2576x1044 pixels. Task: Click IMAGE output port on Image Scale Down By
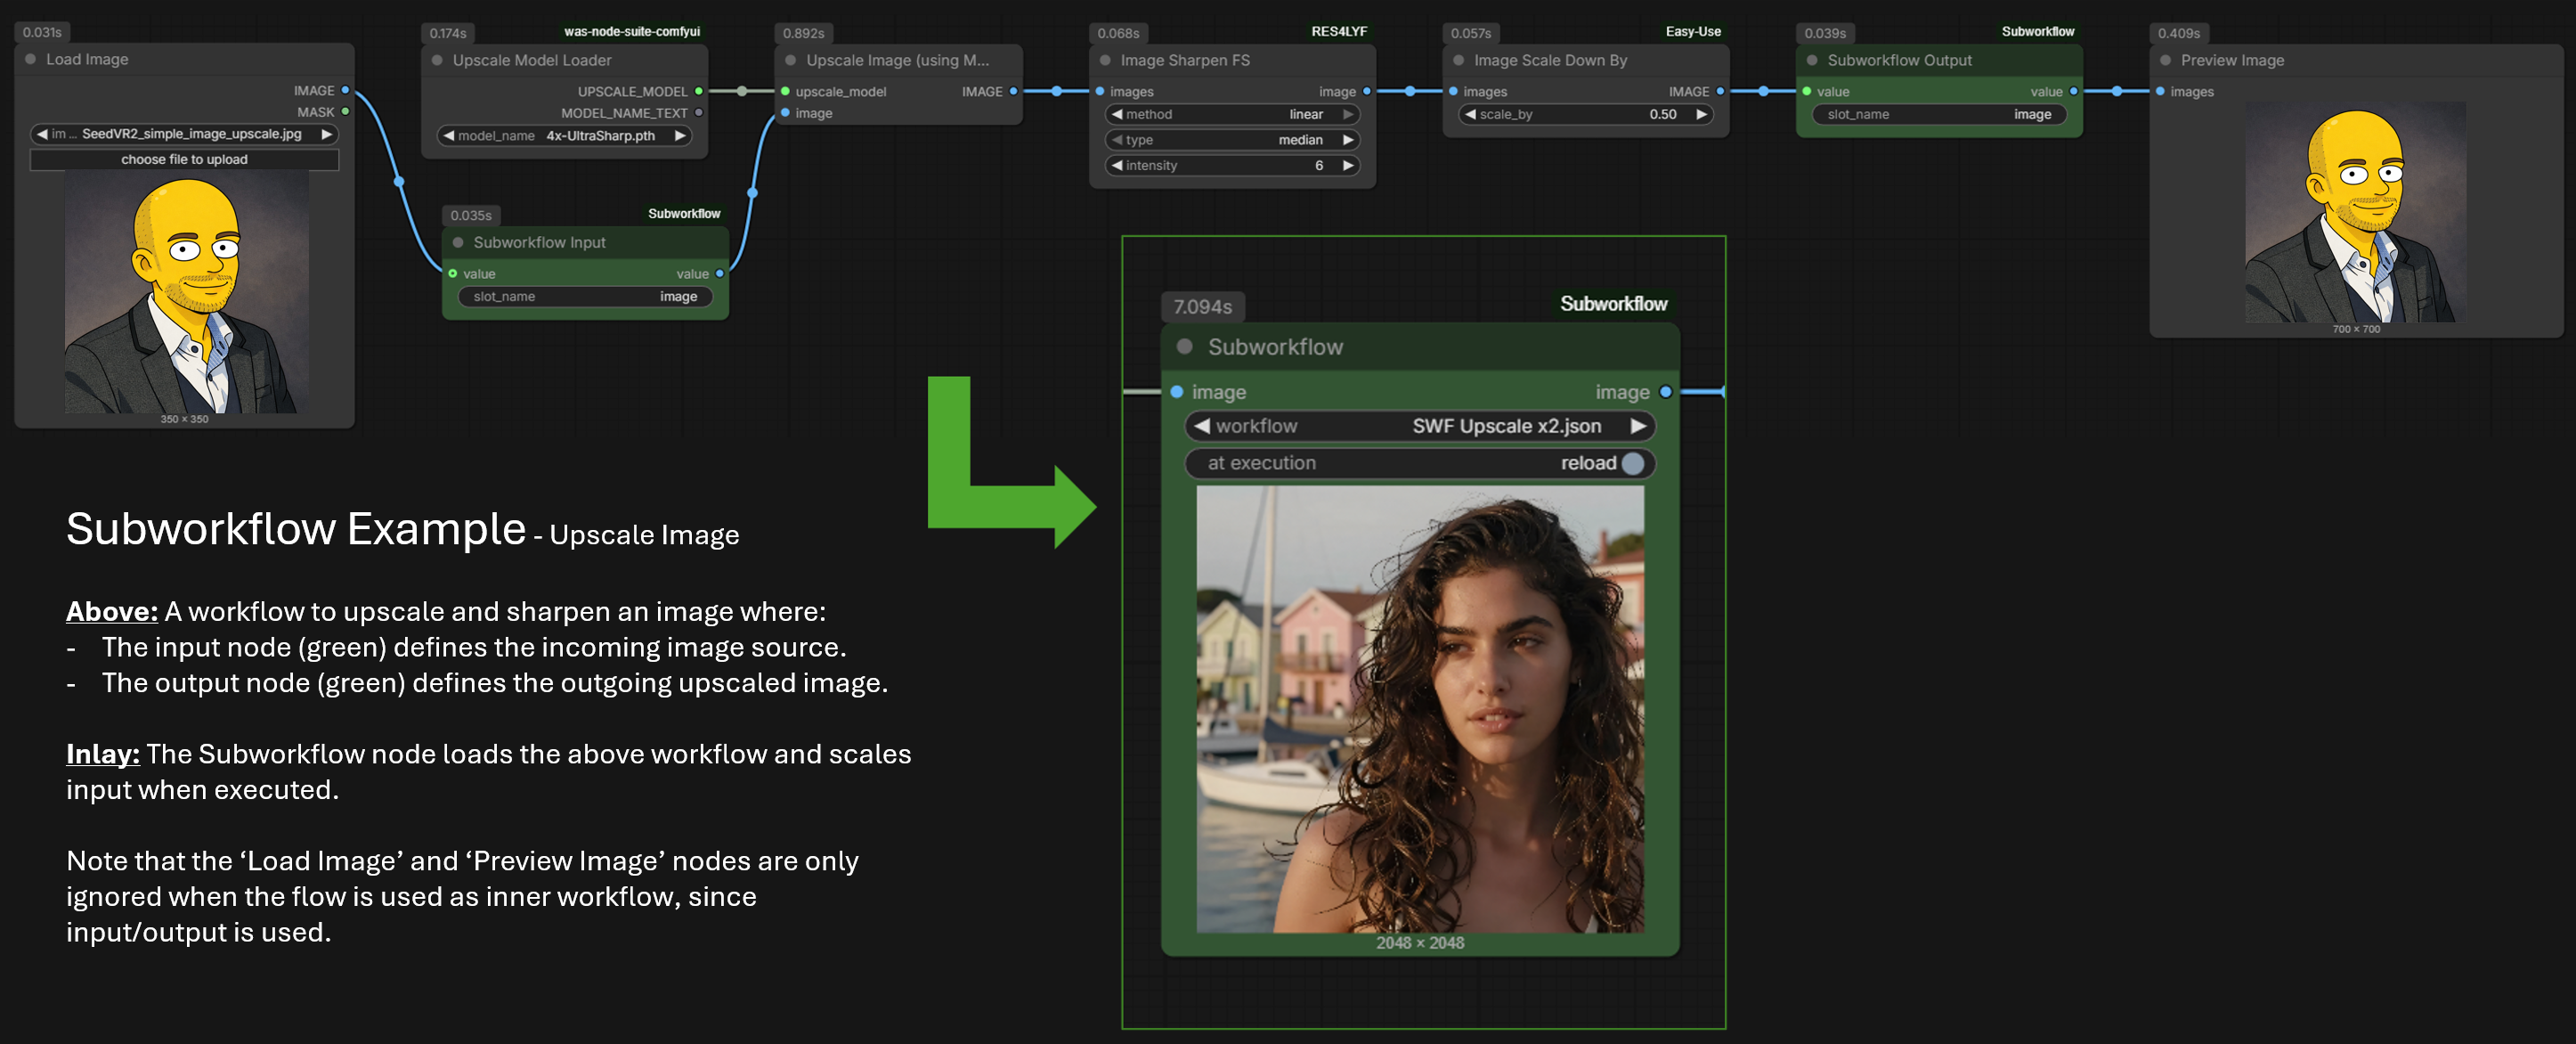coord(1720,91)
